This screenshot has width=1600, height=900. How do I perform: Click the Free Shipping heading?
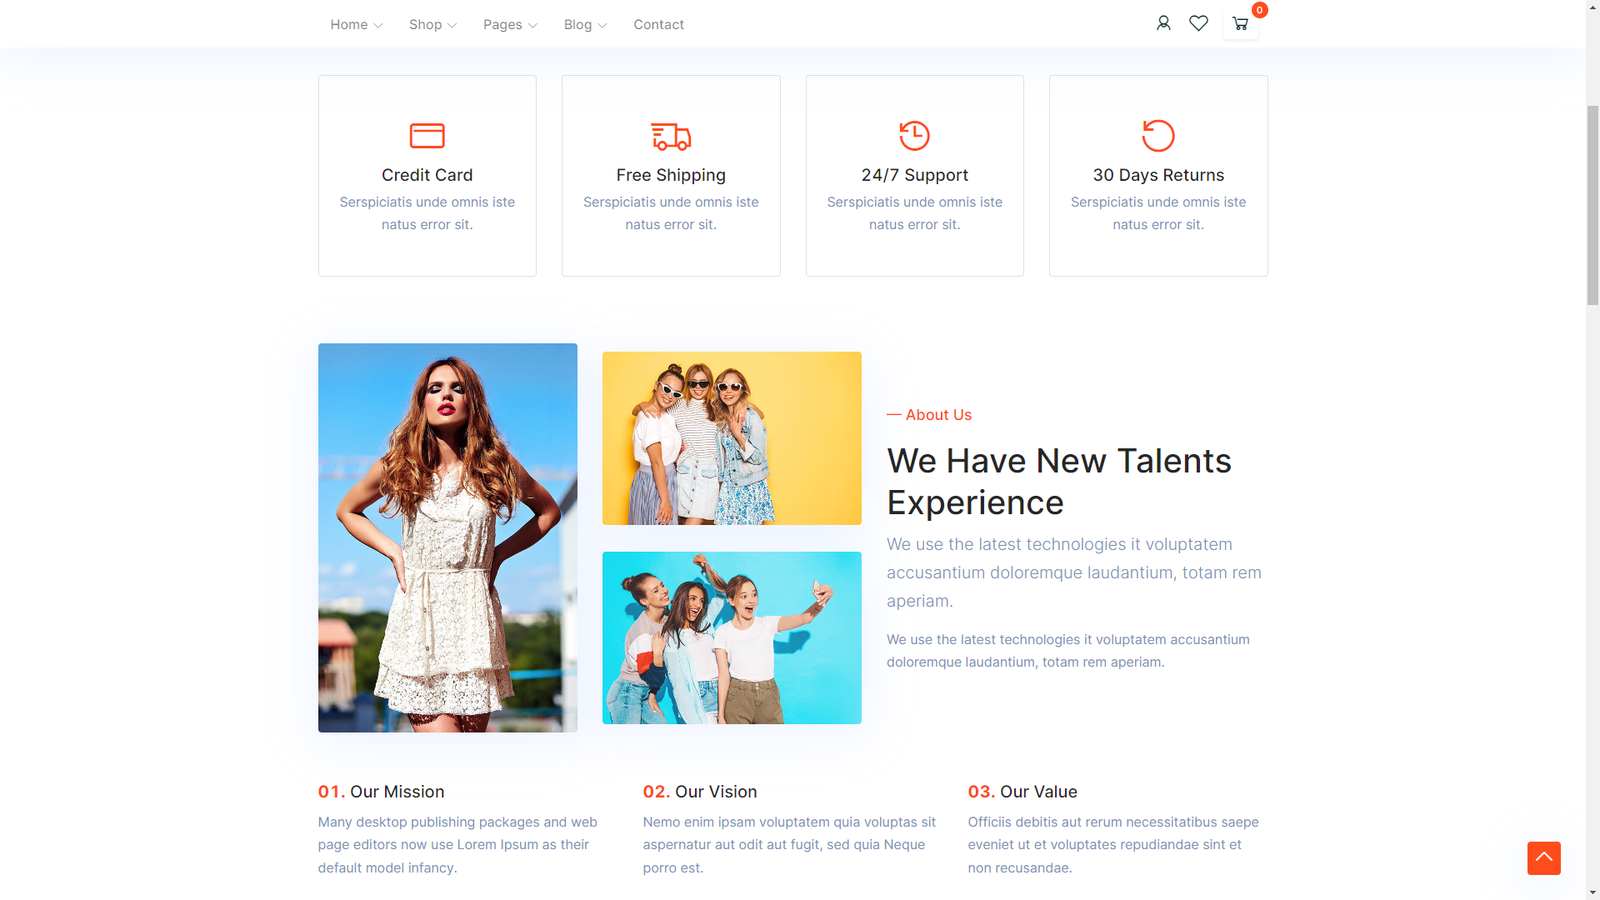[x=671, y=175]
